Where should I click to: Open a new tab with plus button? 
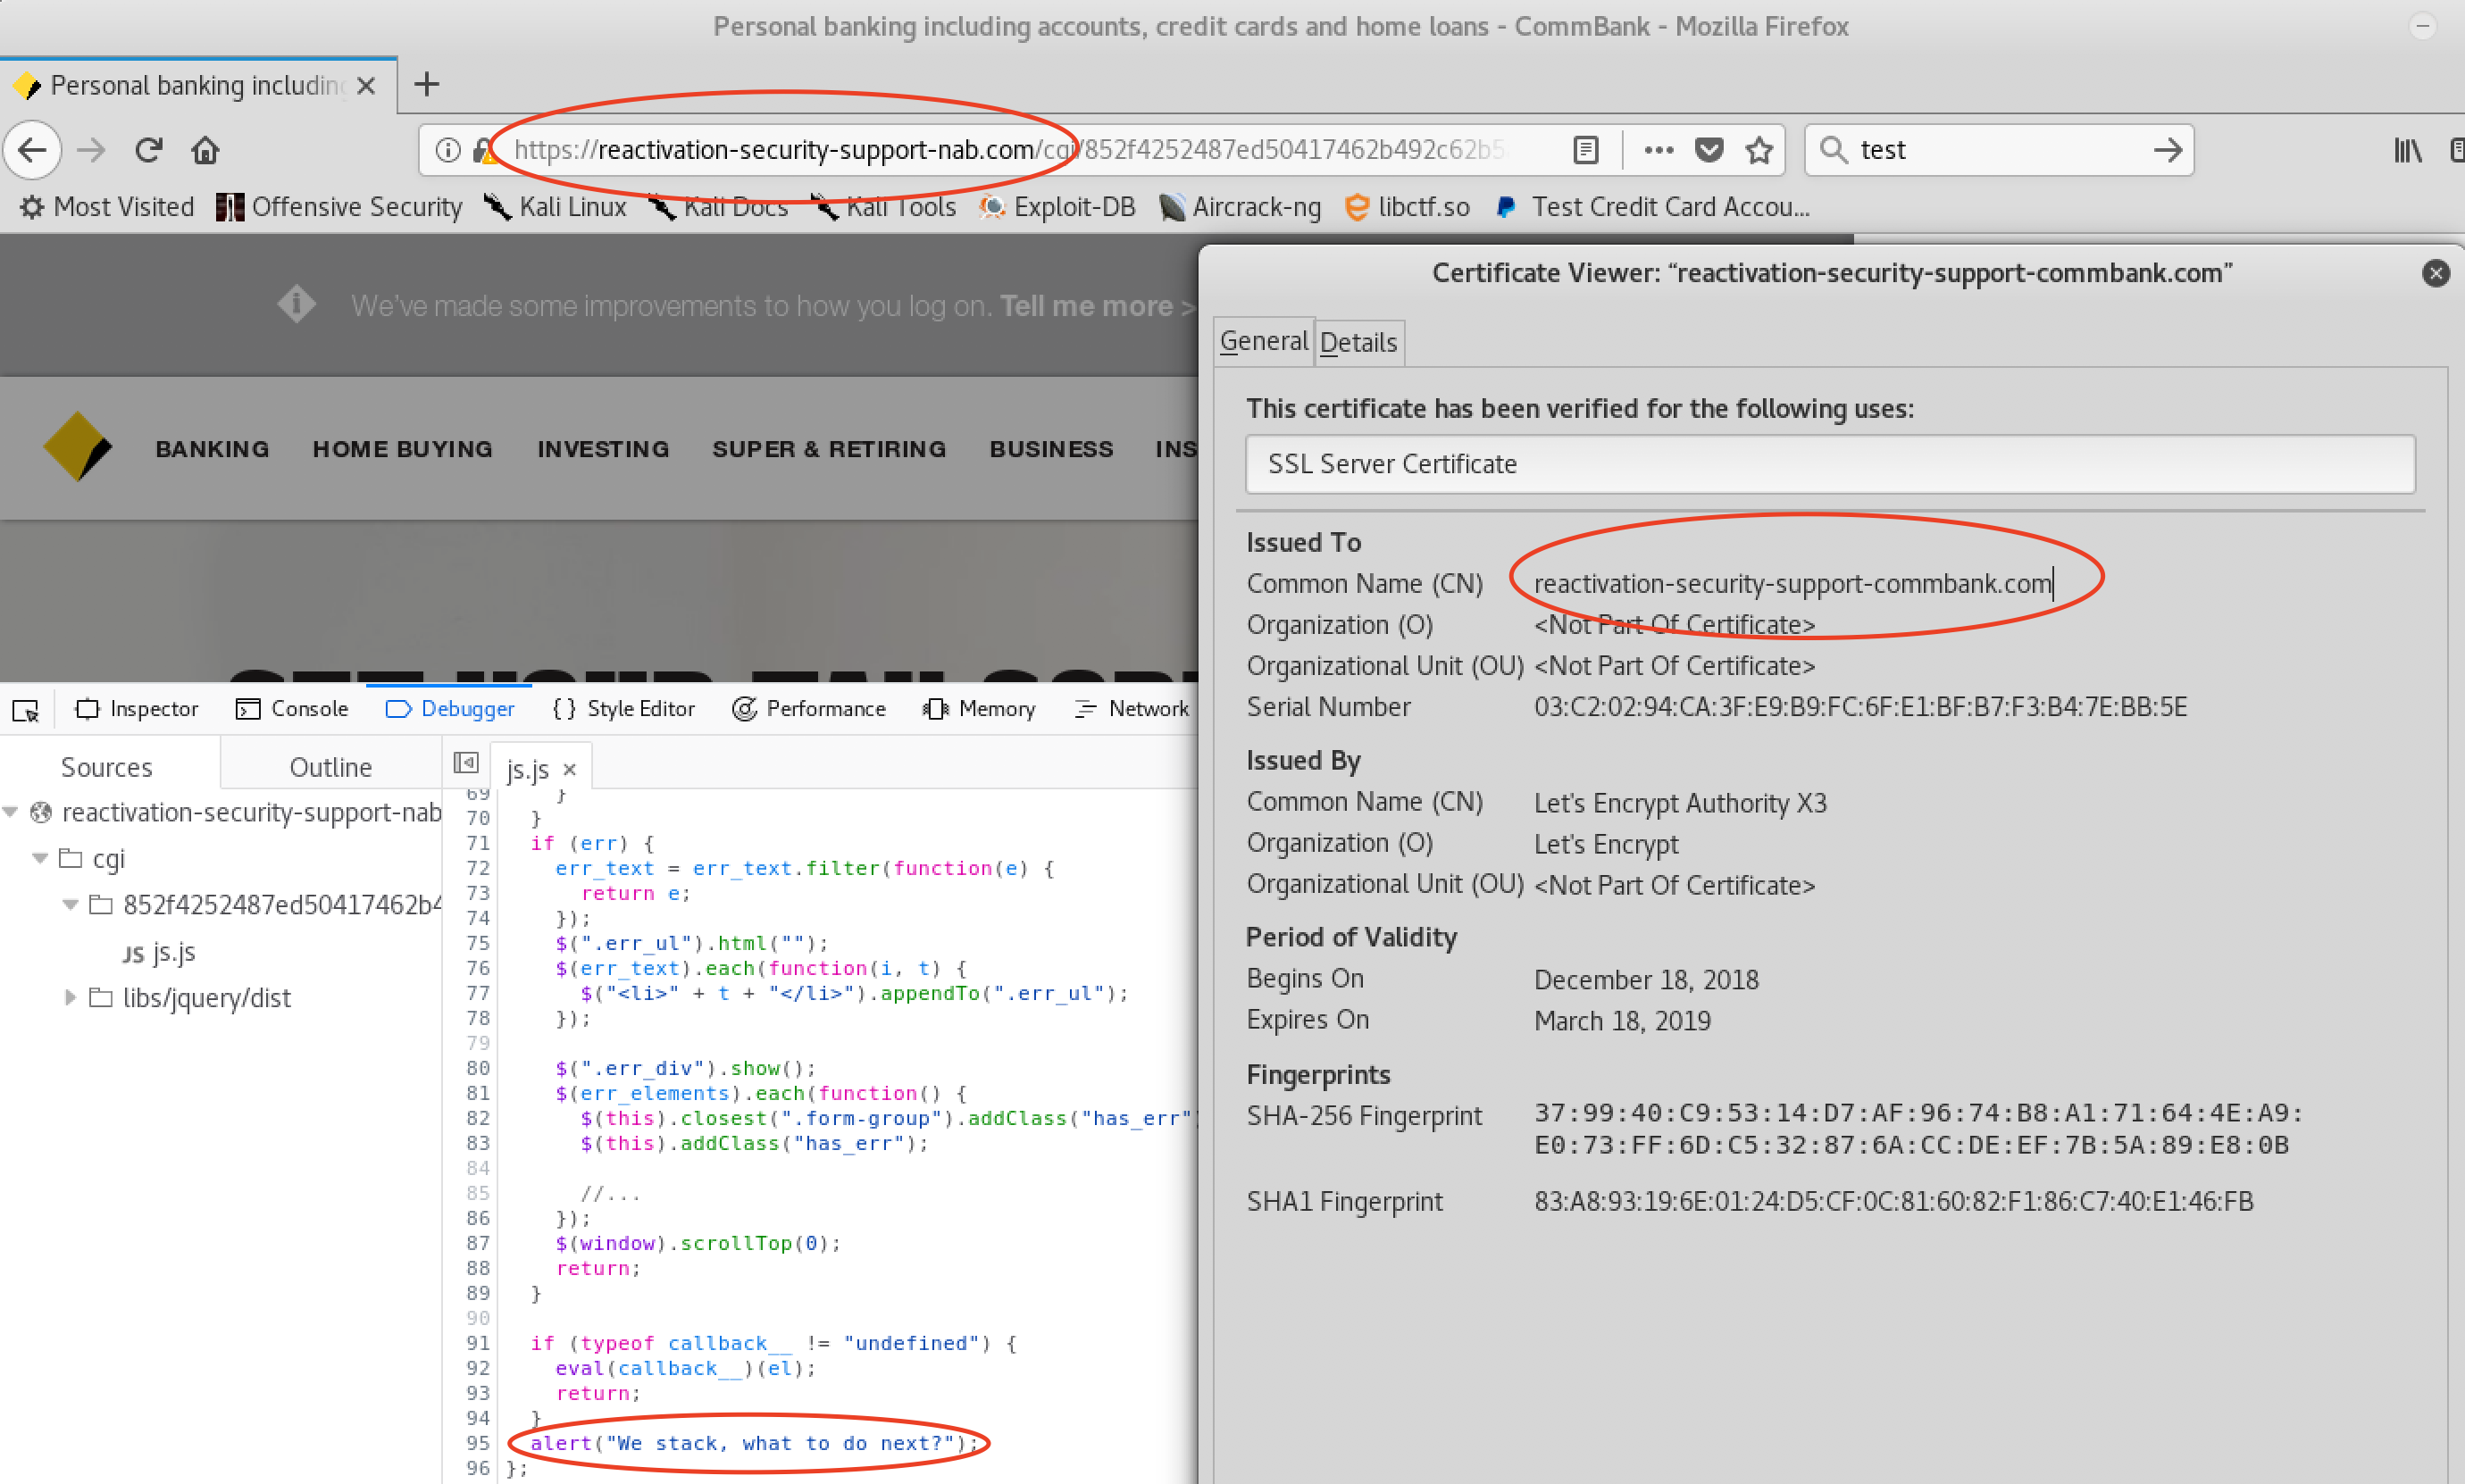[x=427, y=84]
